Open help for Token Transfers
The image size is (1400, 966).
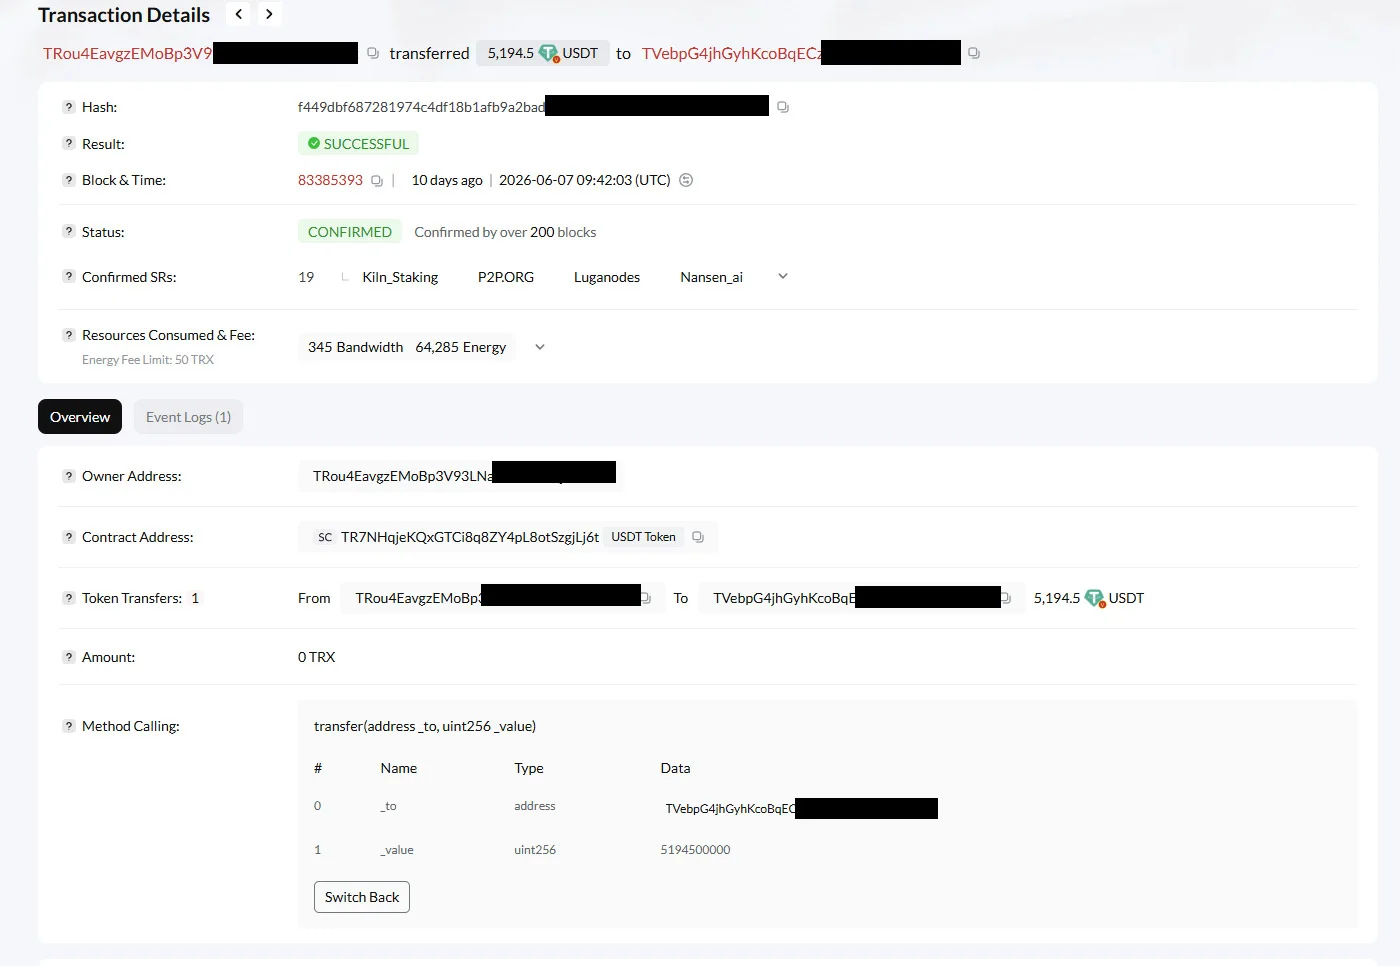coord(69,598)
